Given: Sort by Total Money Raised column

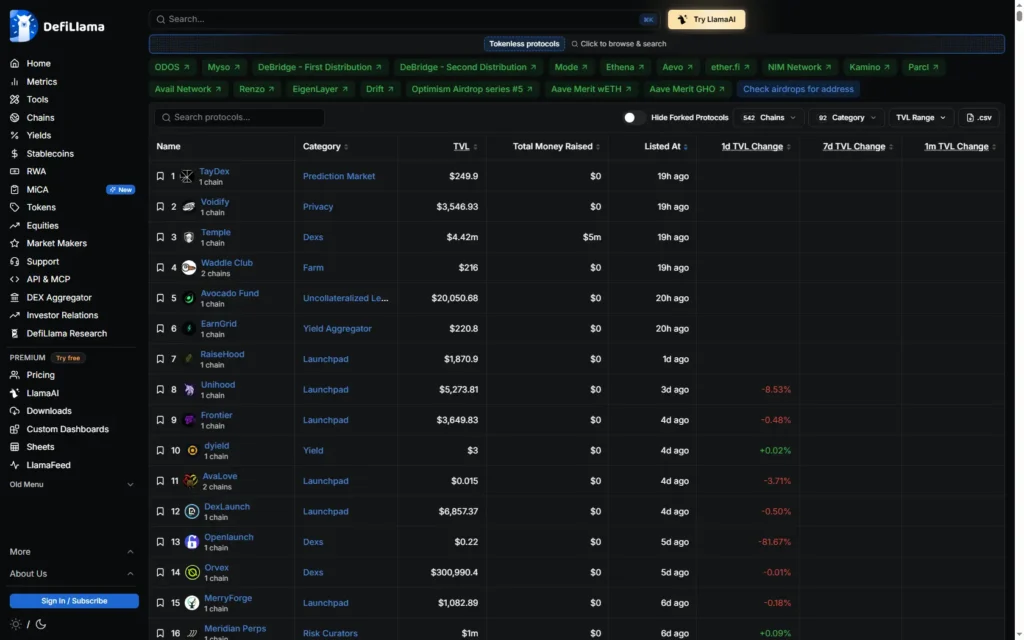Looking at the screenshot, I should pos(556,146).
